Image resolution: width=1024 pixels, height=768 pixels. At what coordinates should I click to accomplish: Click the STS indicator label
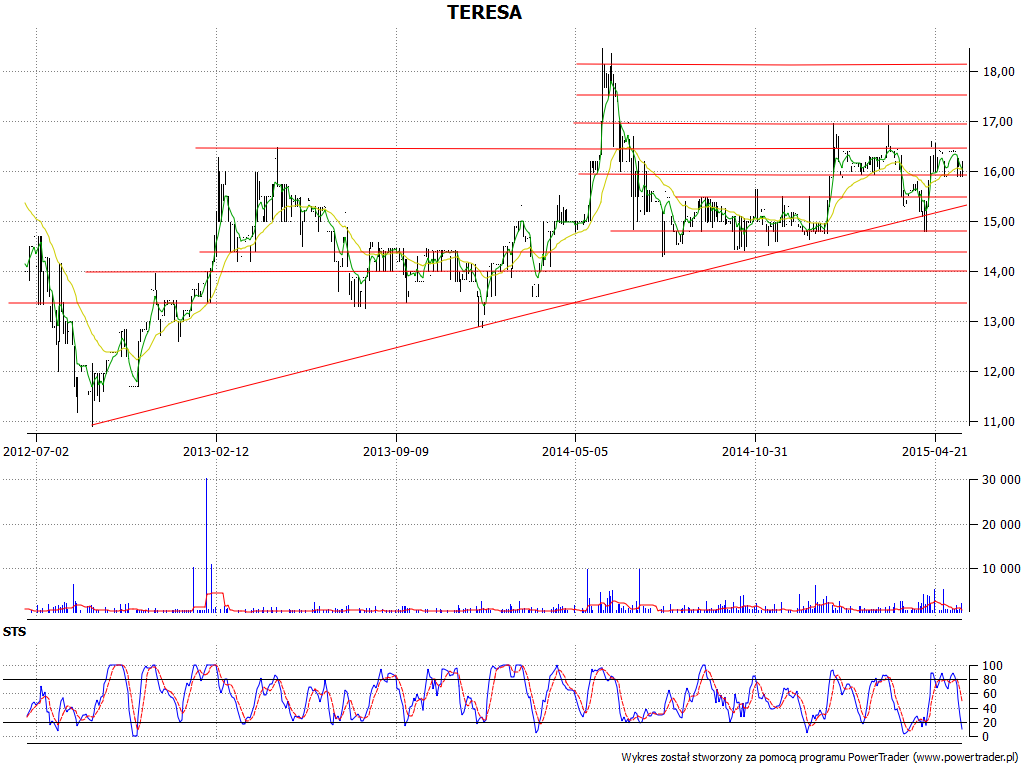click(14, 632)
